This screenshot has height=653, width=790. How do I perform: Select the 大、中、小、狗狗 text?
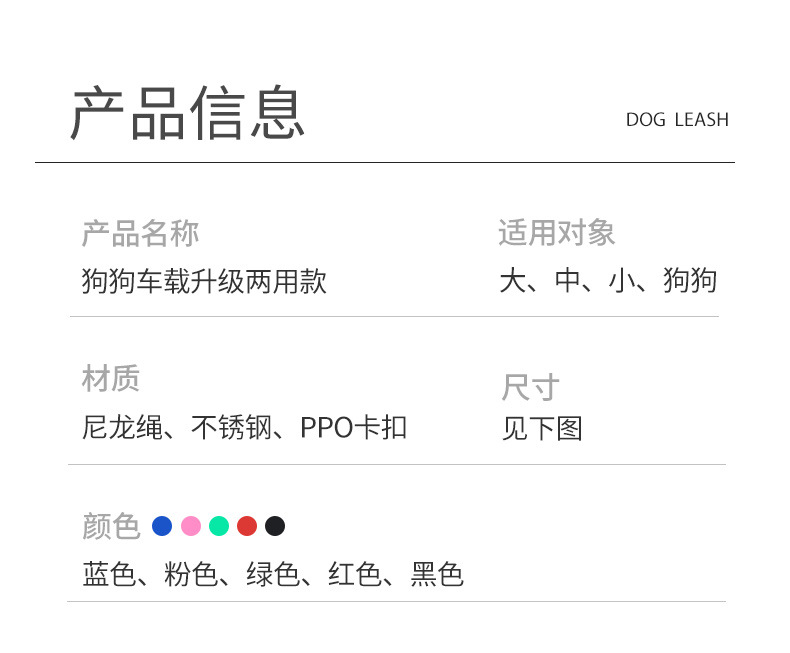pos(608,281)
